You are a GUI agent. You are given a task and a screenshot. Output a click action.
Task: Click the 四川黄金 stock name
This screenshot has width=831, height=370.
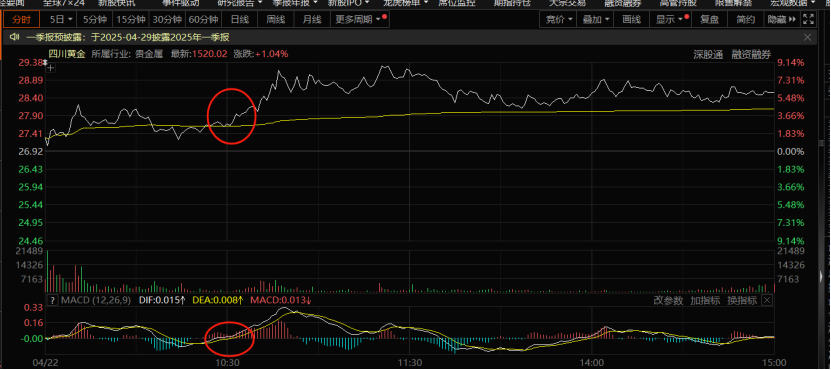(67, 54)
